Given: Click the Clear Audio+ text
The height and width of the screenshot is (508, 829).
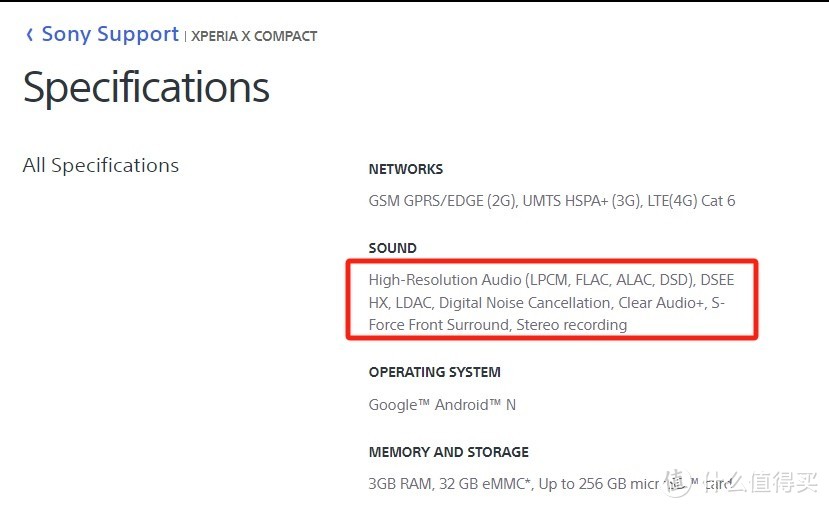Looking at the screenshot, I should [x=660, y=303].
